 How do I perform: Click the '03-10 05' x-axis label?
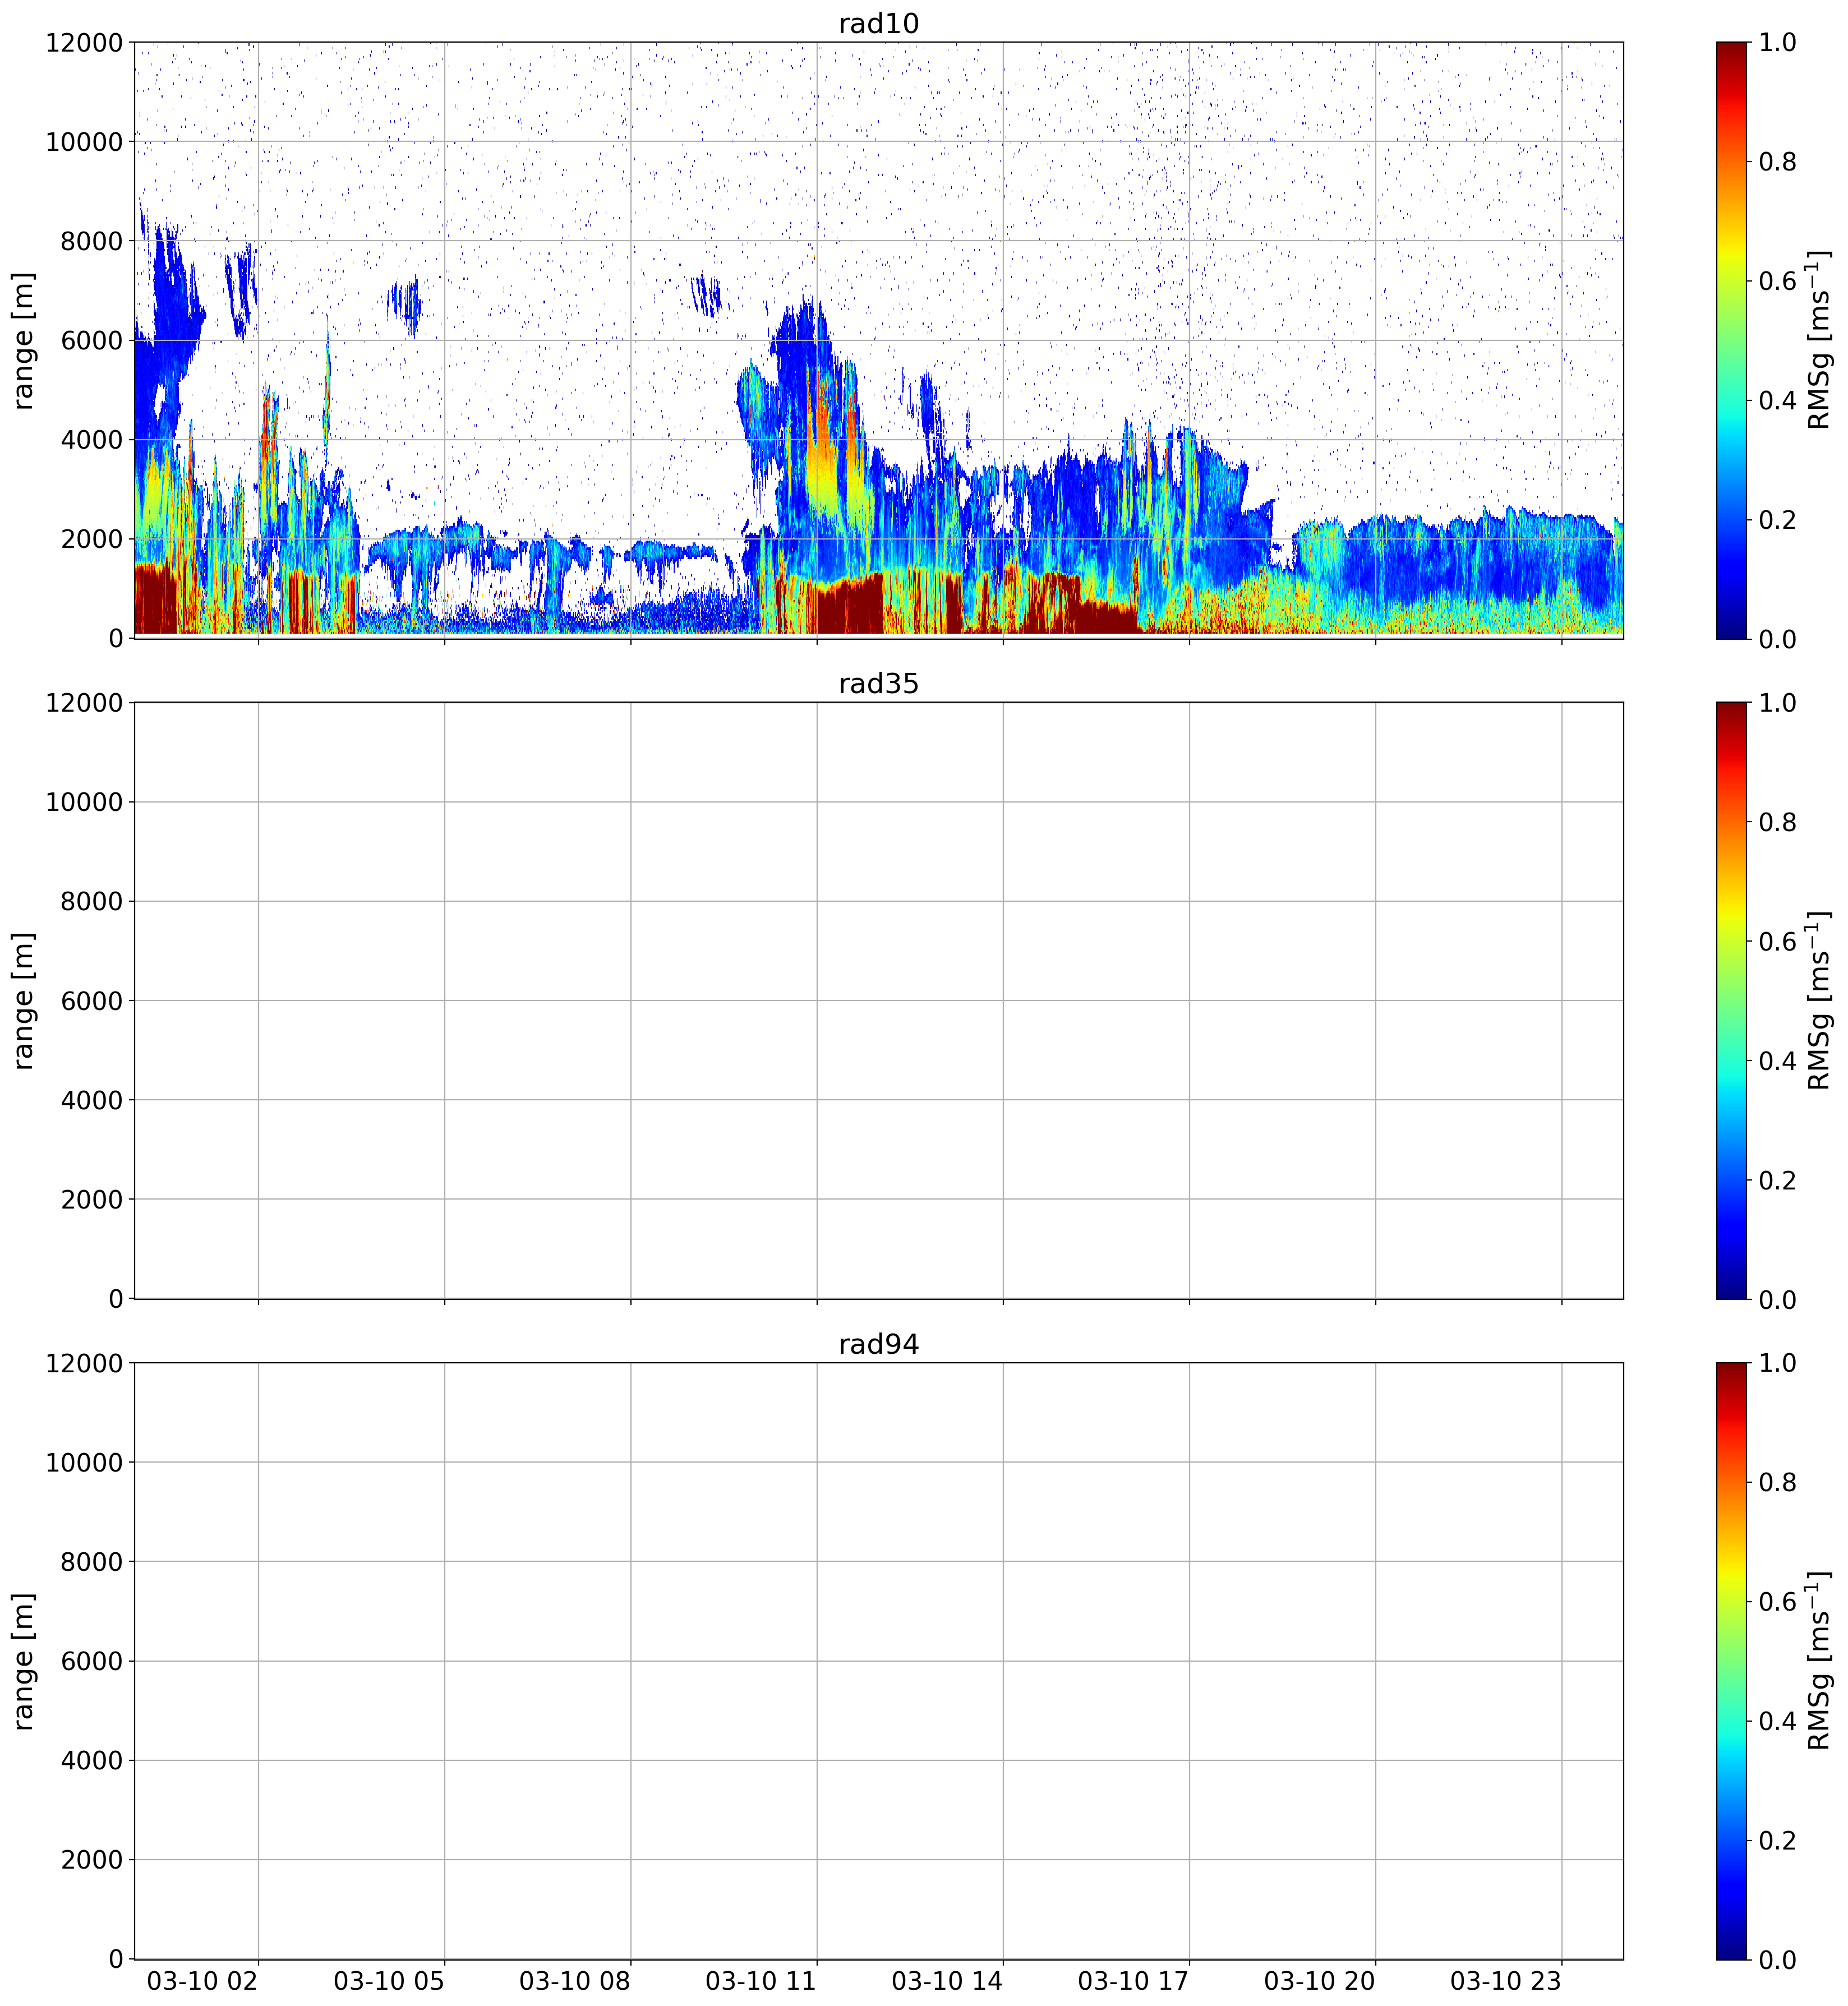(x=389, y=1981)
